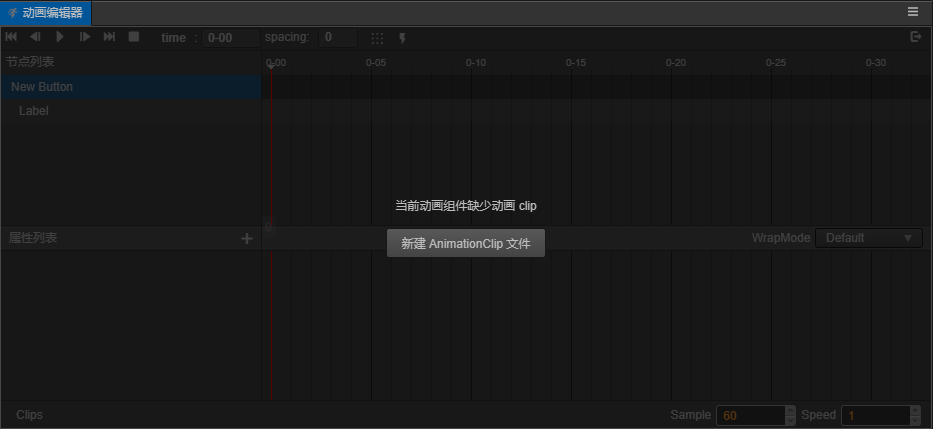The width and height of the screenshot is (933, 429).
Task: Jump to the first frame
Action: click(11, 37)
